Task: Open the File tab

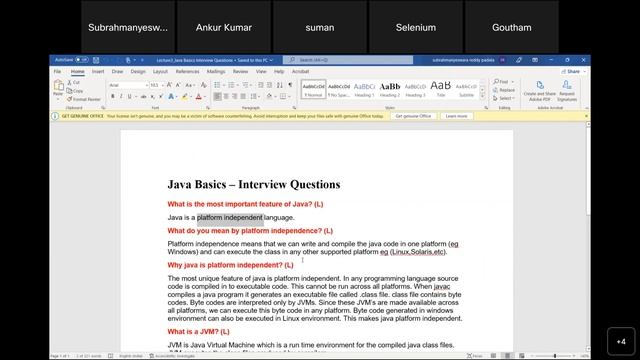Action: [58, 71]
